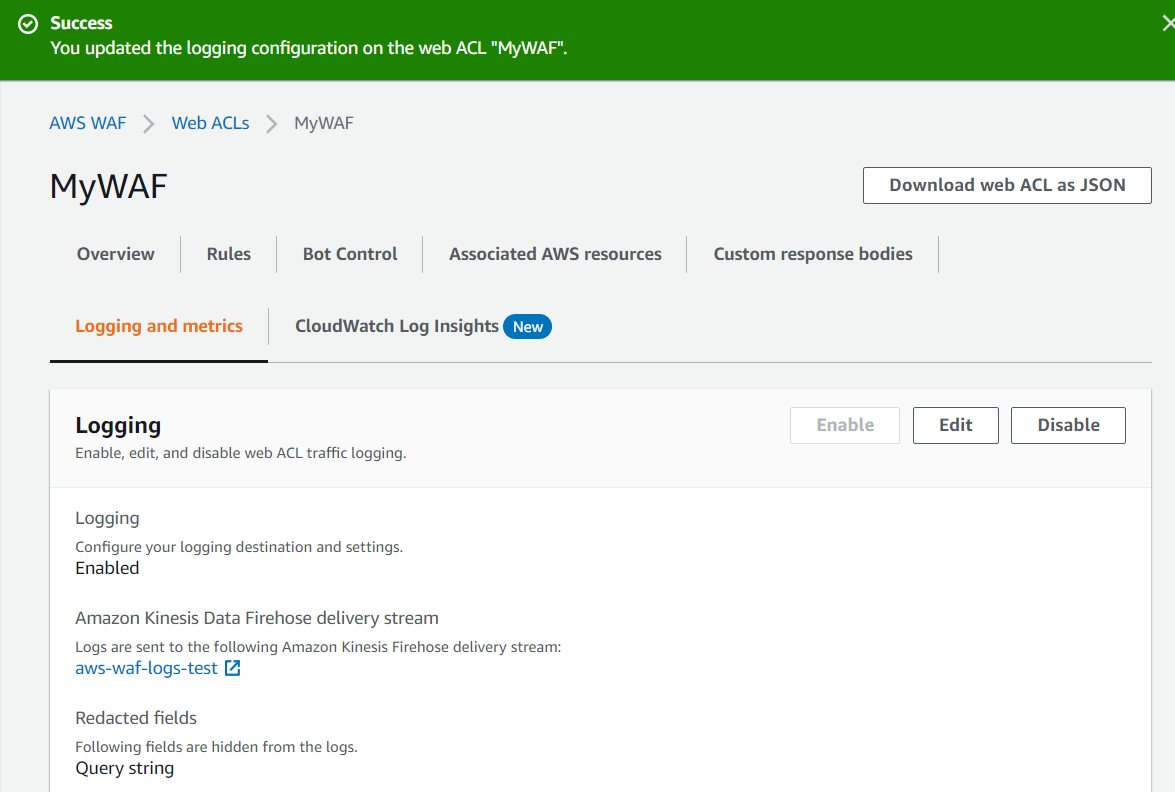Click the New badge on CloudWatch tab
The image size is (1175, 792).
pyautogui.click(x=528, y=327)
